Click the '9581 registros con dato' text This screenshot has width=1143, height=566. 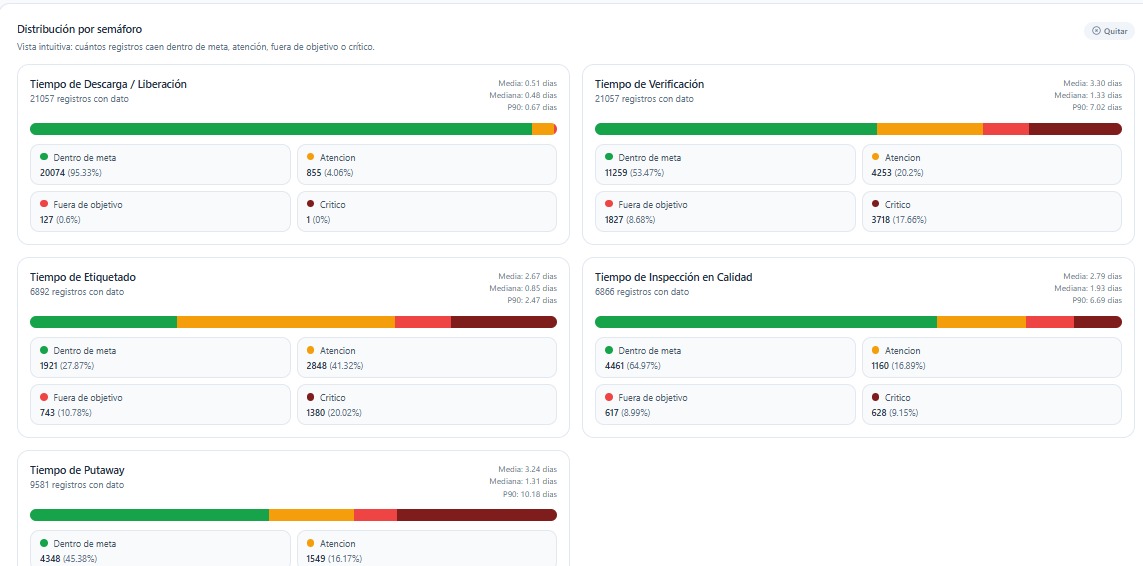(x=77, y=485)
